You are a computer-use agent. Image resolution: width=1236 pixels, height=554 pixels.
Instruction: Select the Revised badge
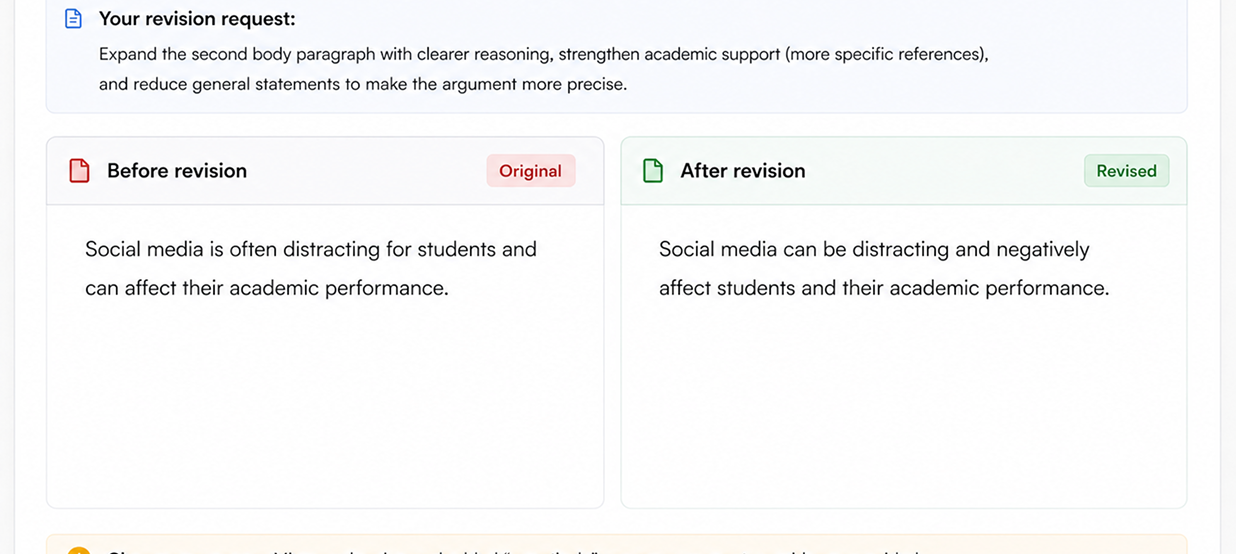(1126, 171)
